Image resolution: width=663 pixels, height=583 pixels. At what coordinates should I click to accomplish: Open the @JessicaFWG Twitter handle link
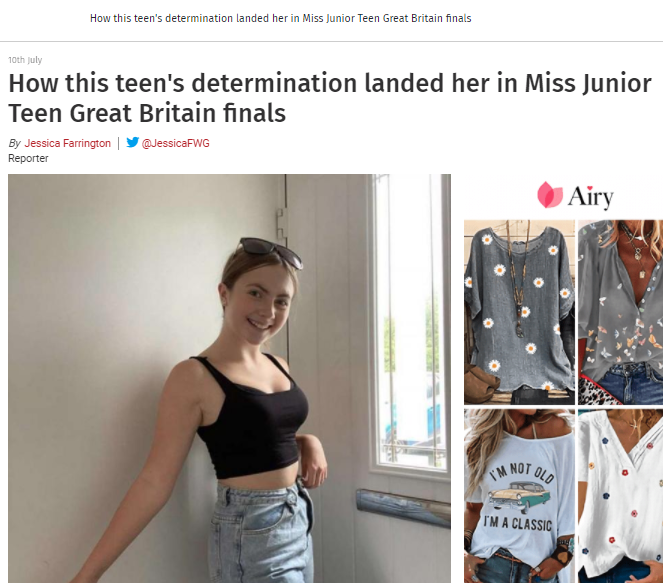click(175, 143)
